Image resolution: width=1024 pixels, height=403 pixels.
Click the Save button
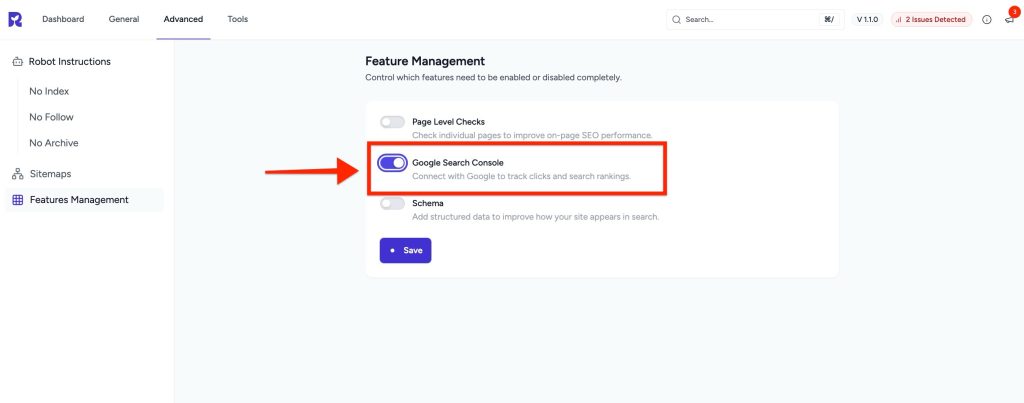[x=406, y=250]
